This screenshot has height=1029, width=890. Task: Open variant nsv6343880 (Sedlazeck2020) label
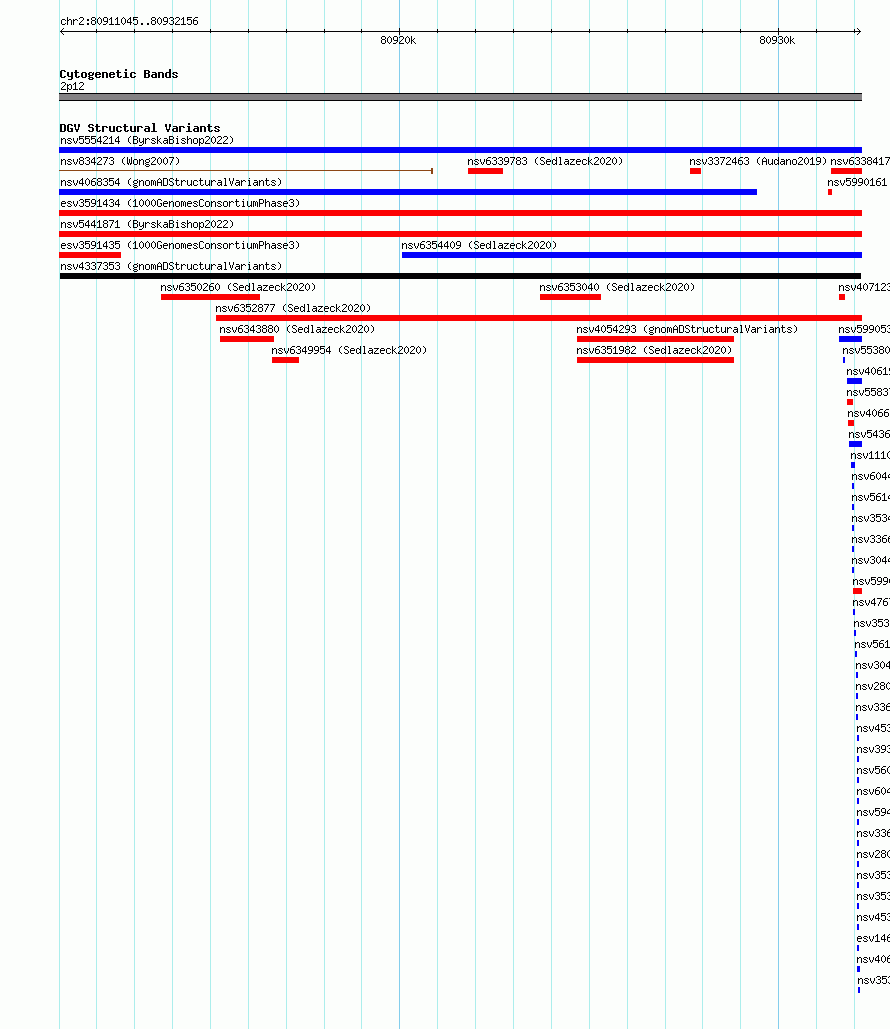(297, 329)
